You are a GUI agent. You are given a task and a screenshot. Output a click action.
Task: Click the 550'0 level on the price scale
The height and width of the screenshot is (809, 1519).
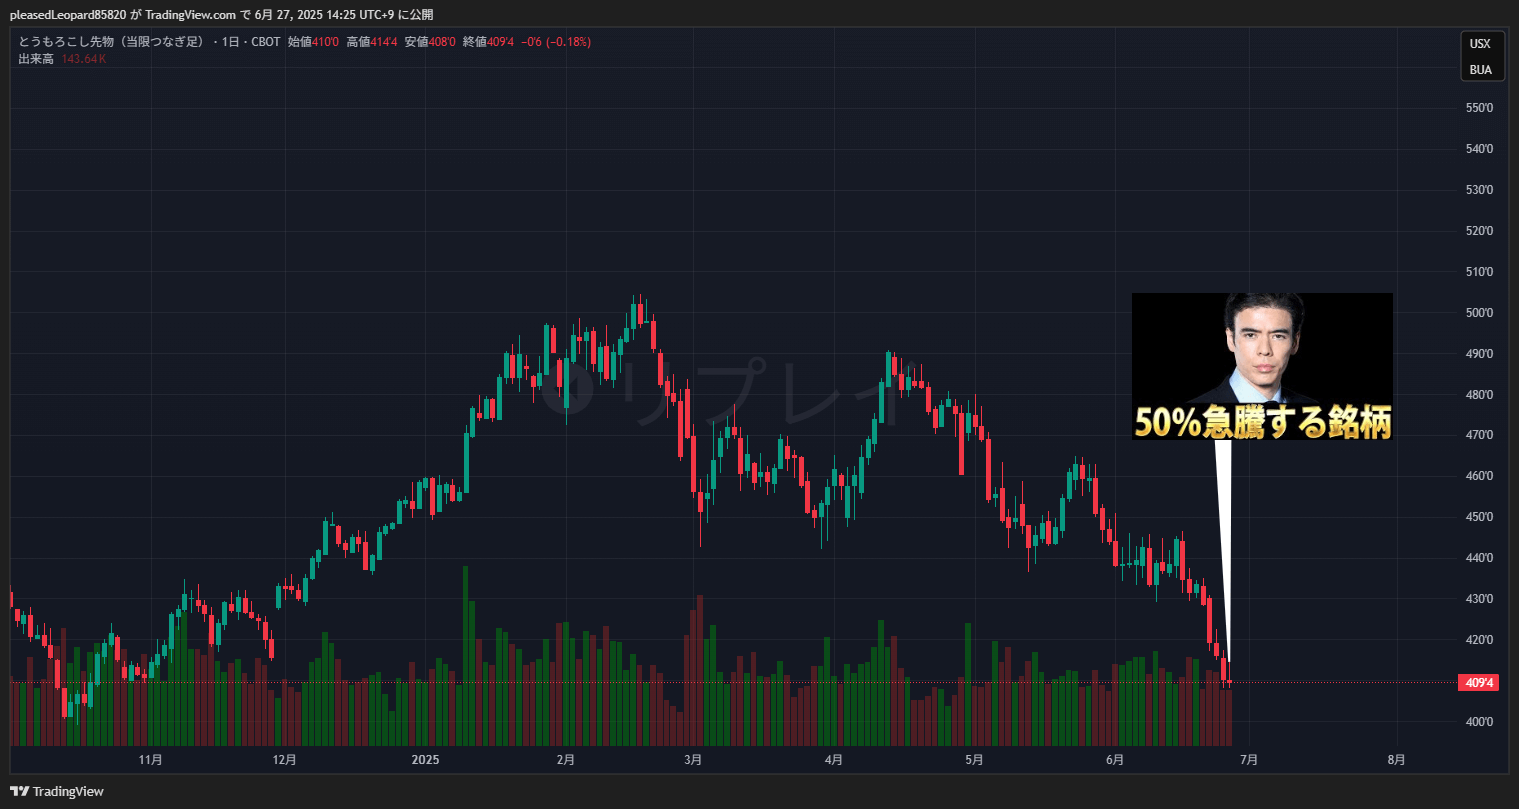(1478, 108)
